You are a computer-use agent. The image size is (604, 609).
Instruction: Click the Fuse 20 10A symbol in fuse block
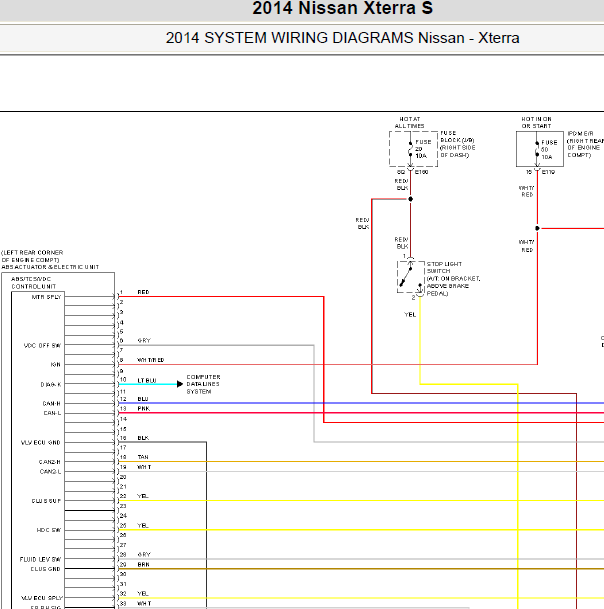click(x=411, y=149)
